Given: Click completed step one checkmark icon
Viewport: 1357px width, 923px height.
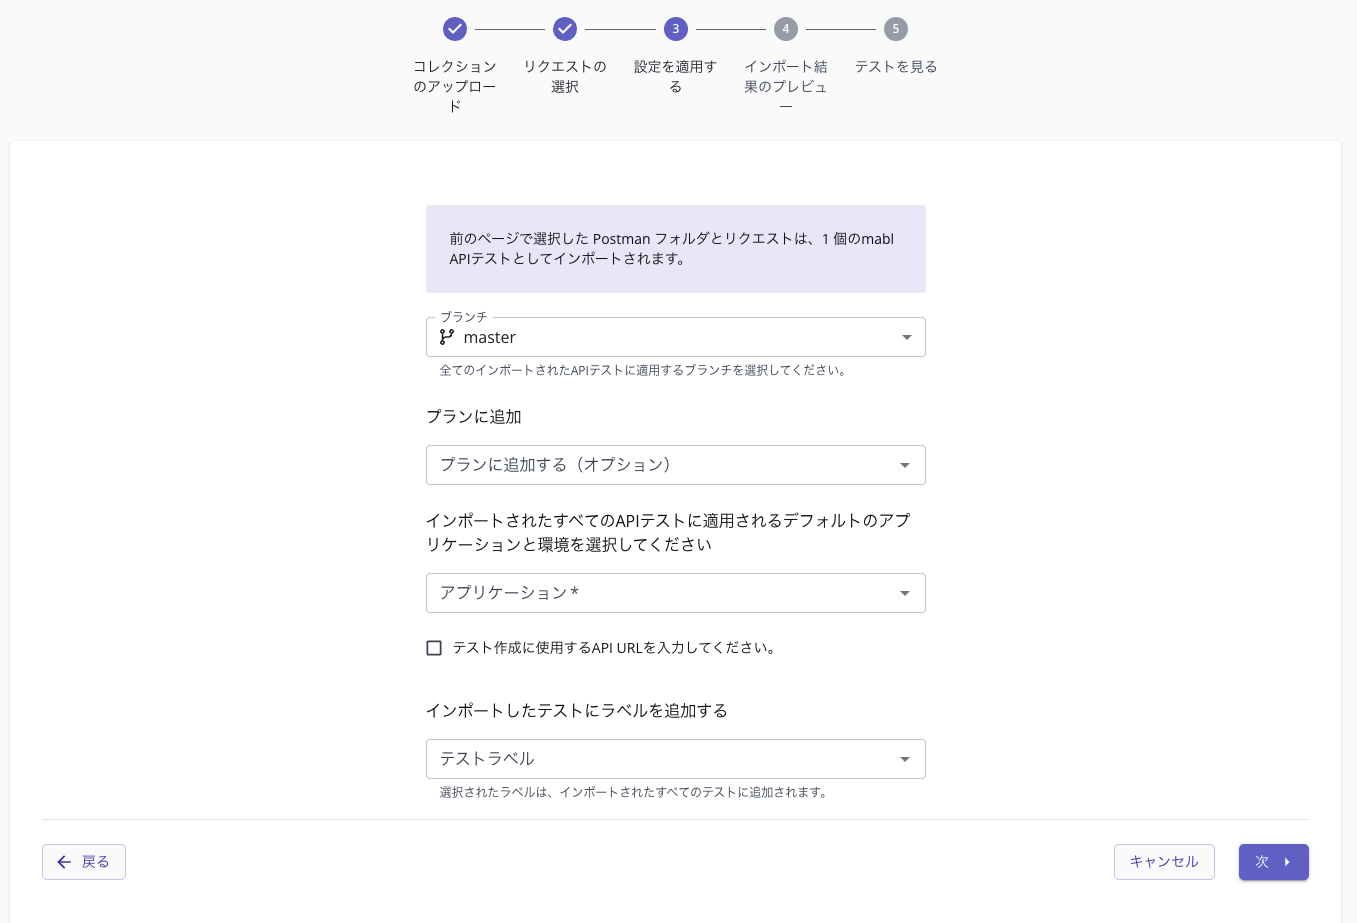Looking at the screenshot, I should tap(455, 29).
